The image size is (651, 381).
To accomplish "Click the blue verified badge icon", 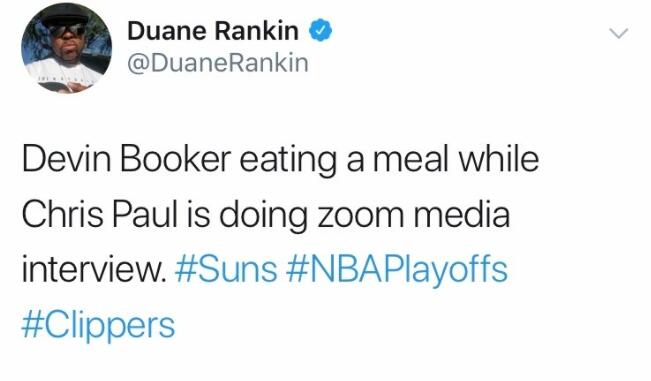I will (320, 30).
